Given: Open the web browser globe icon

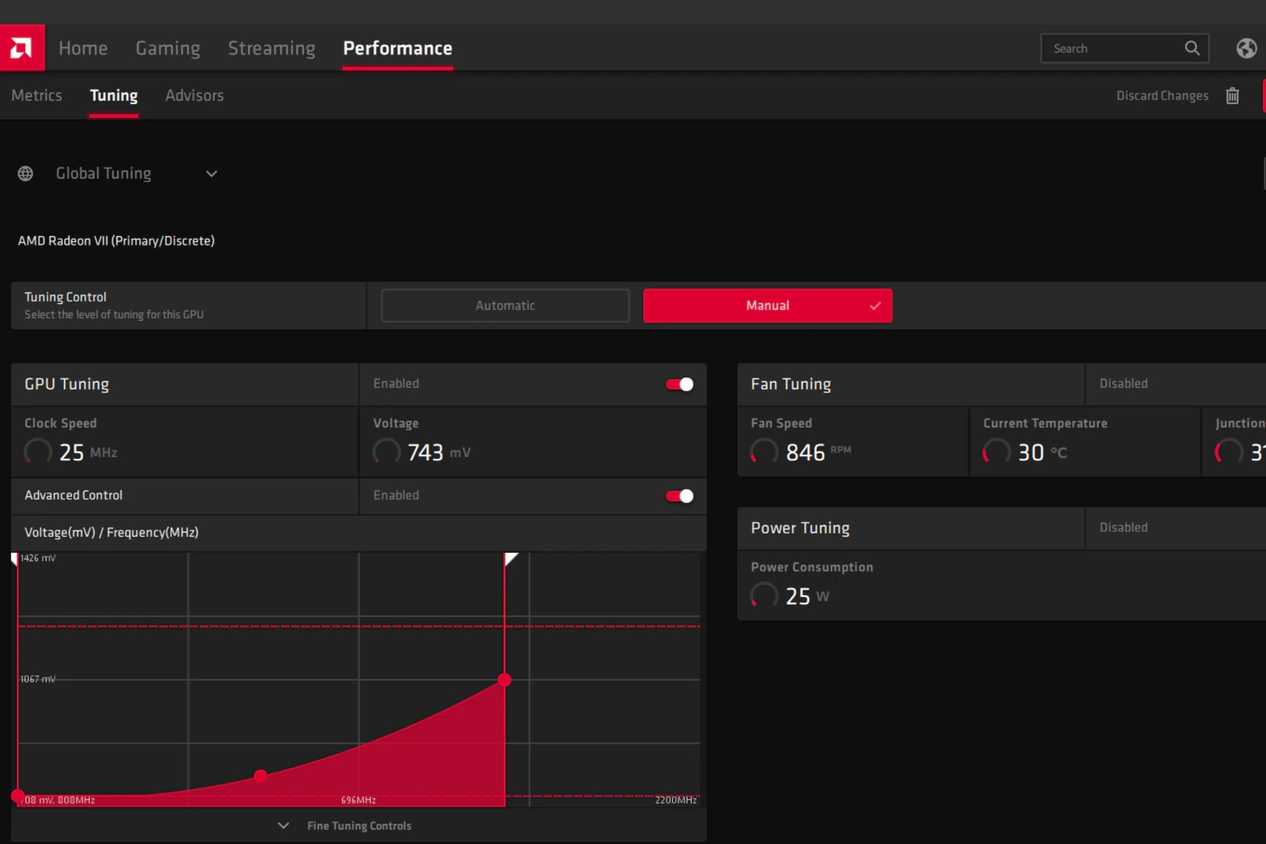Looking at the screenshot, I should pos(1246,48).
